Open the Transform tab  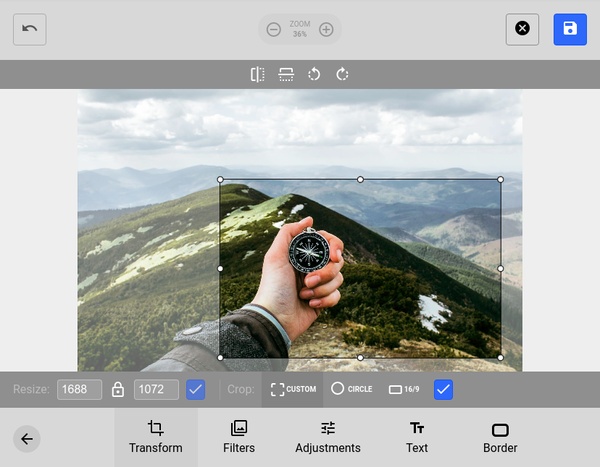coord(156,437)
